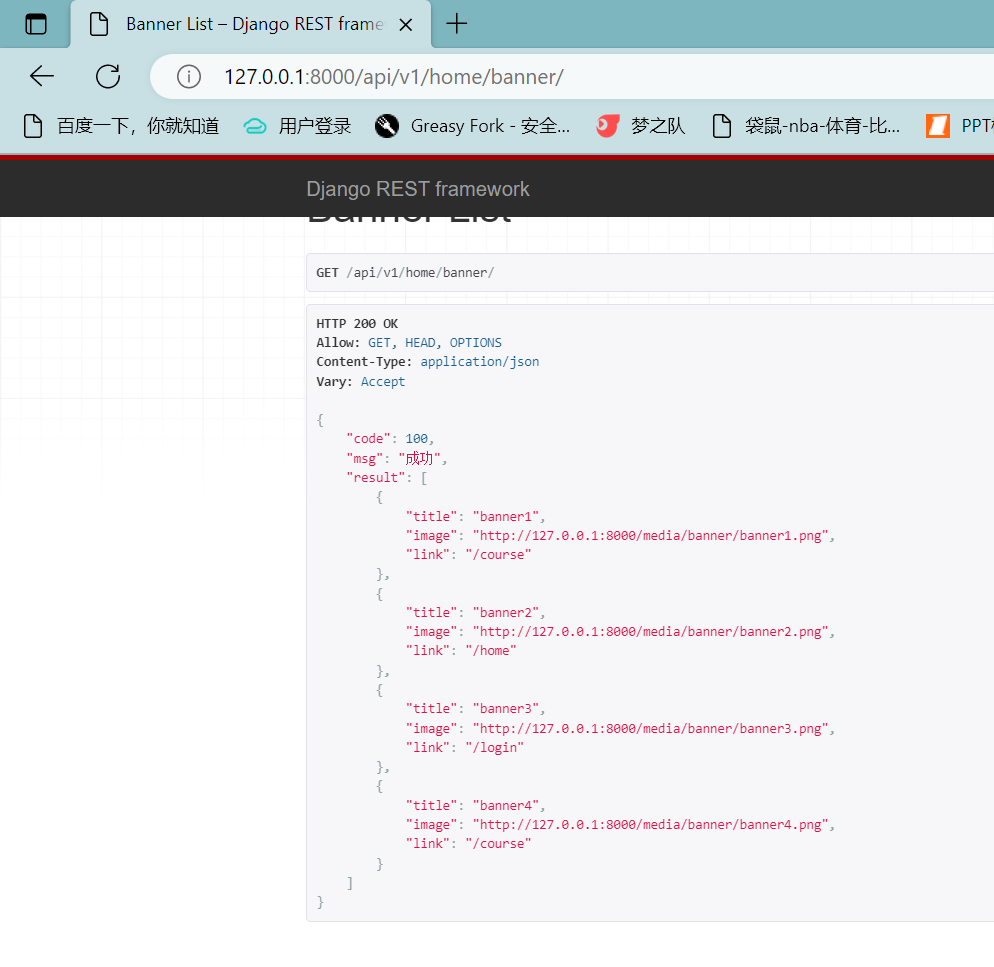Open the 用户登录 bookmark
The width and height of the screenshot is (994, 967).
[297, 126]
